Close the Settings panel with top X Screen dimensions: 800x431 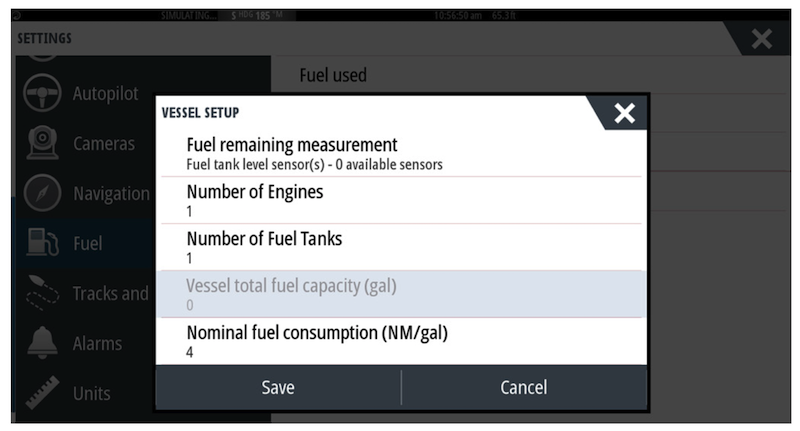pos(761,39)
